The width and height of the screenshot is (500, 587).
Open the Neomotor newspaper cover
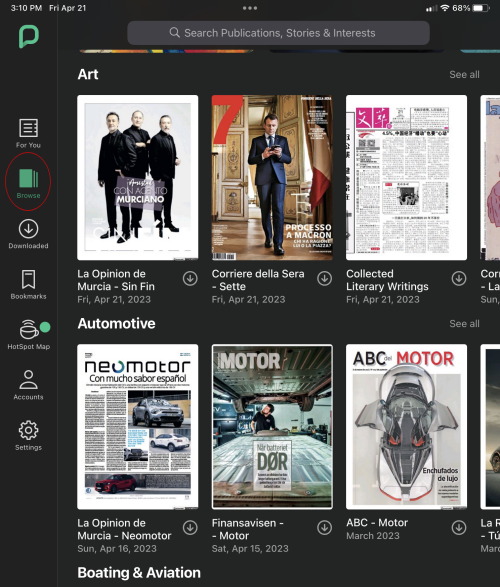pos(138,427)
